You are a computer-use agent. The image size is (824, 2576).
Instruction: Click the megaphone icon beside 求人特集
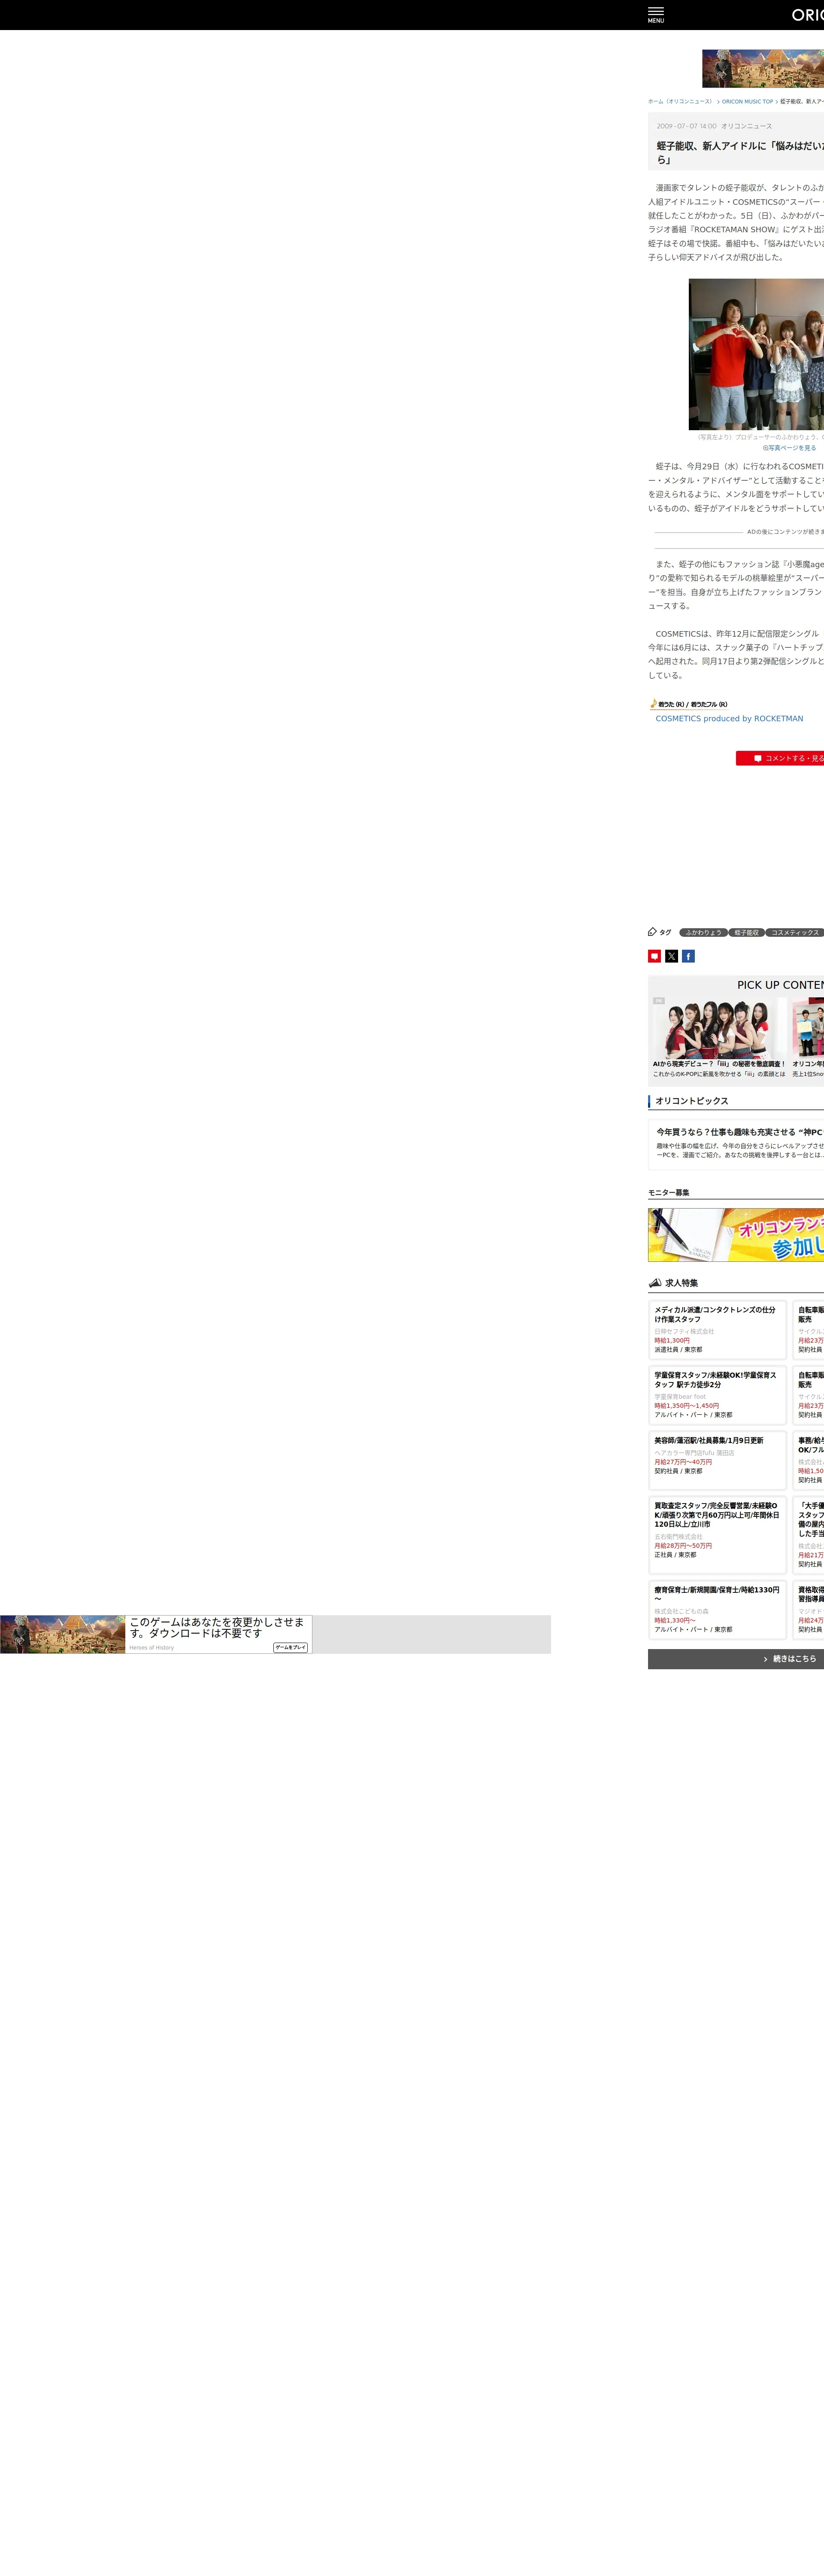tap(655, 1282)
